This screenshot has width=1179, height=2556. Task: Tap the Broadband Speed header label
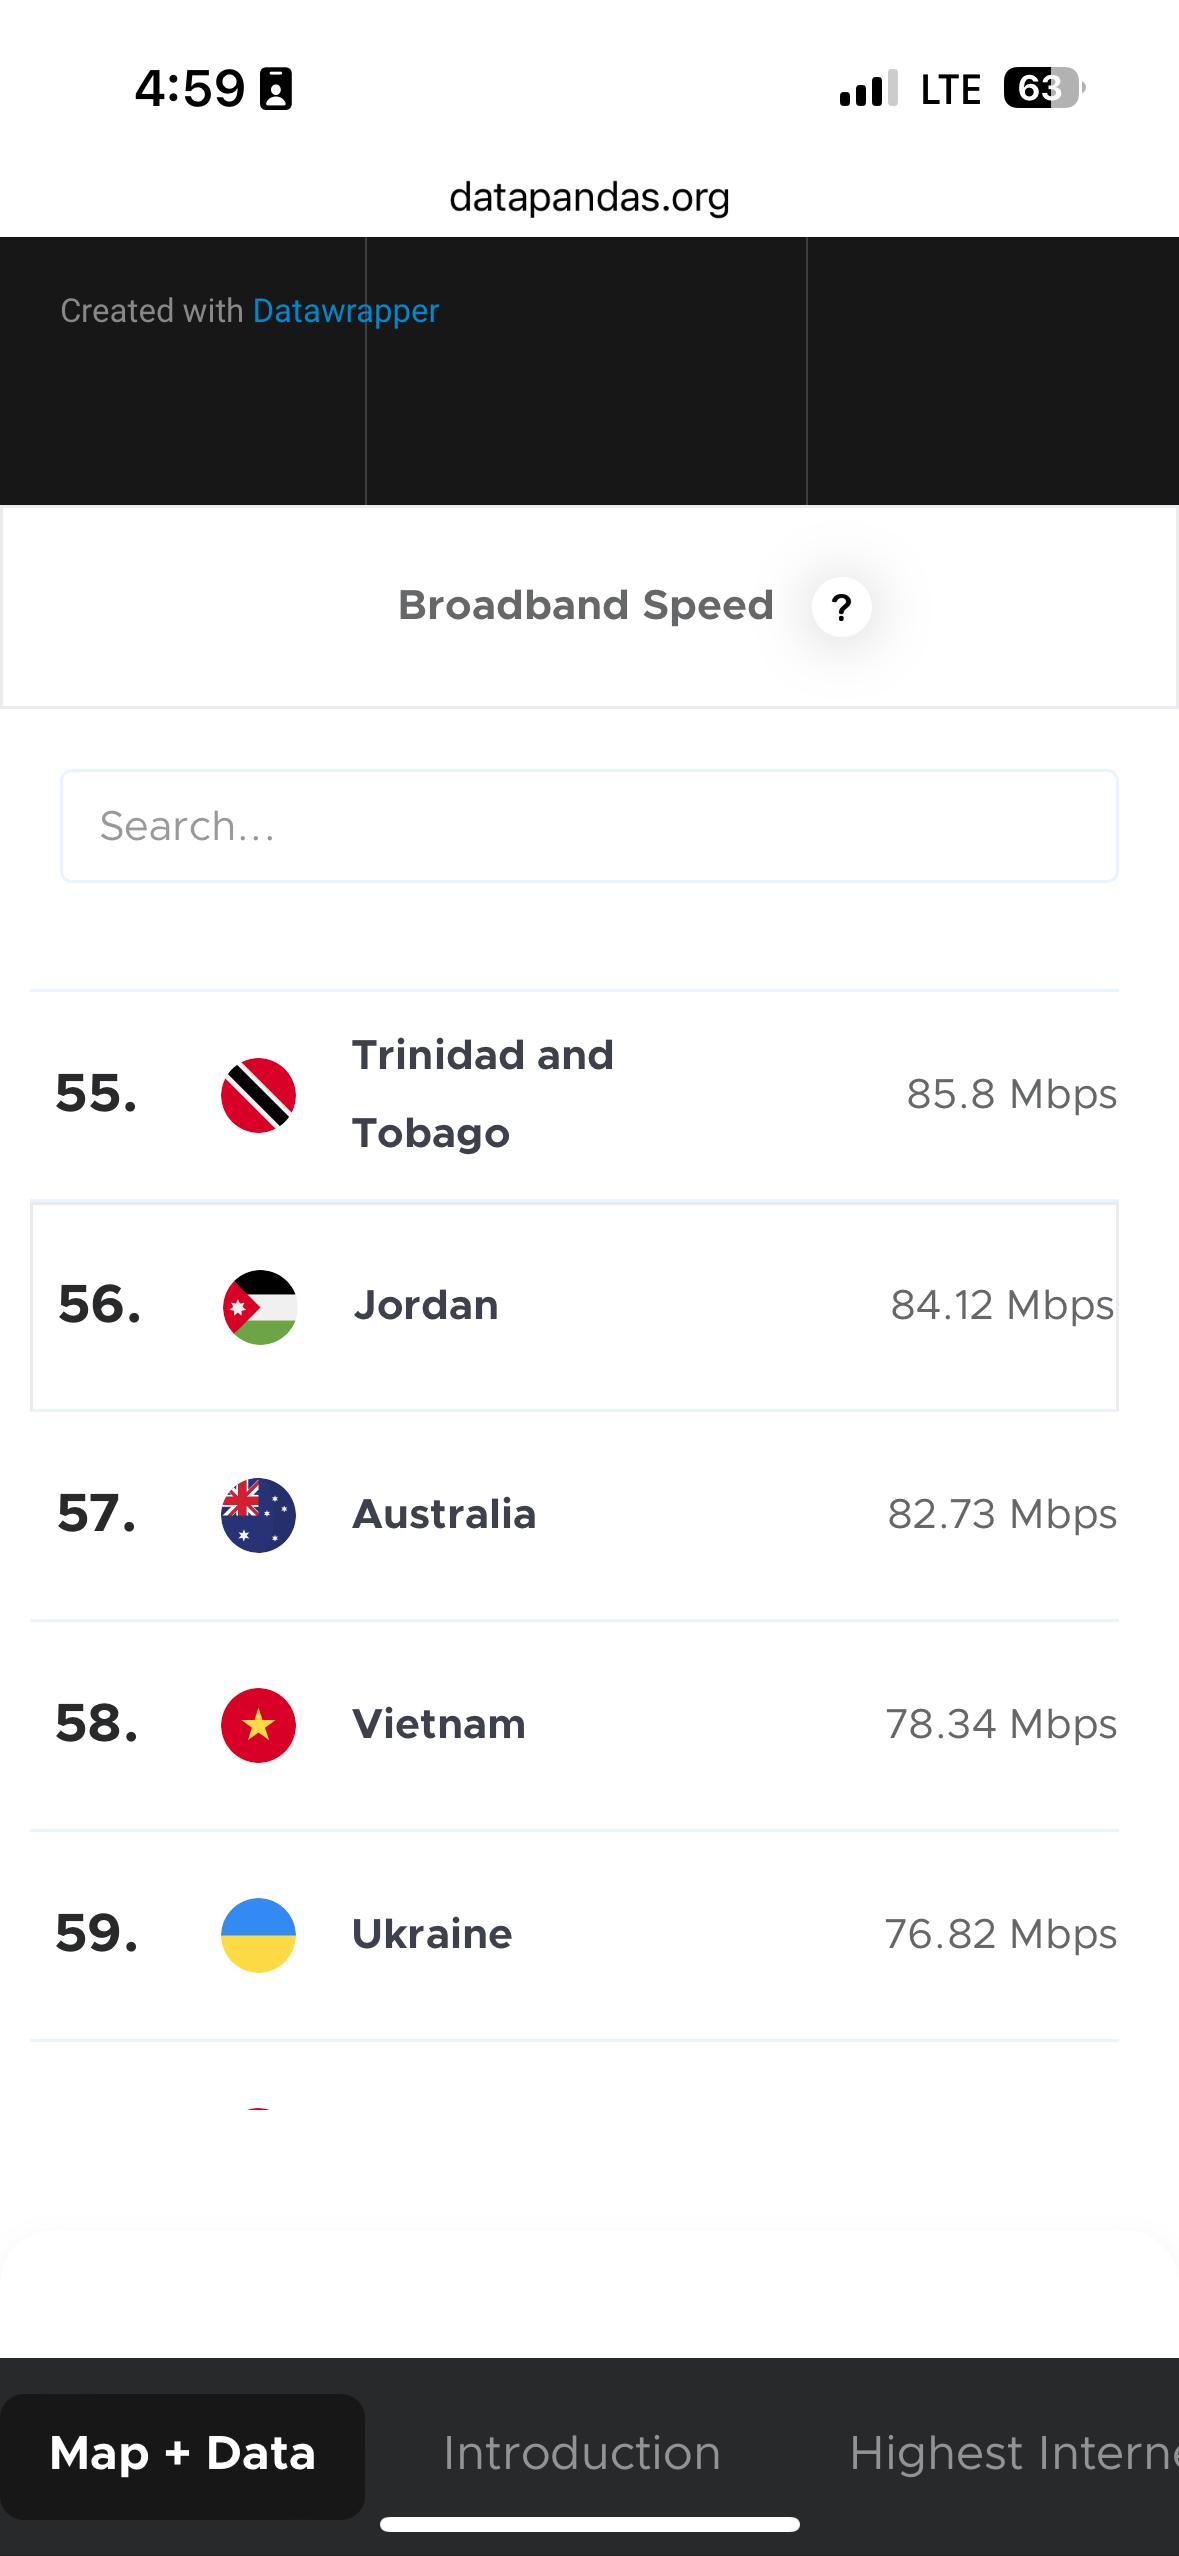[x=586, y=605]
